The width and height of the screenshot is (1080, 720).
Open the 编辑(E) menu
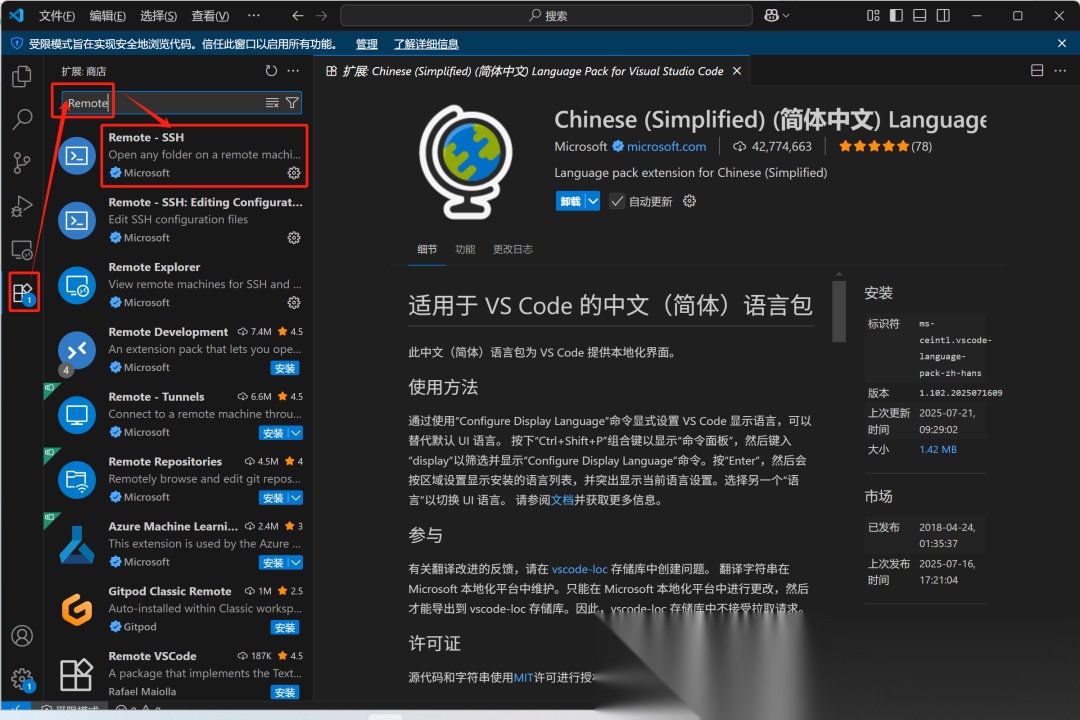coord(107,16)
